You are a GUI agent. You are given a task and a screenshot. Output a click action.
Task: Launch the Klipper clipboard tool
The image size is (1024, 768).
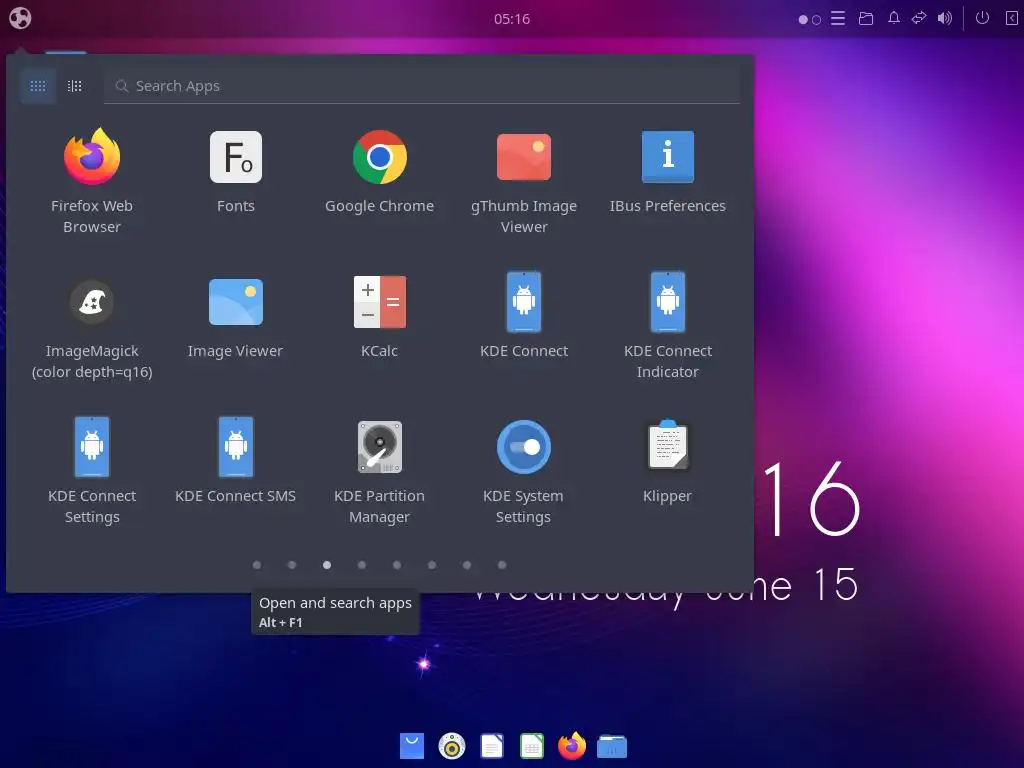click(x=667, y=461)
